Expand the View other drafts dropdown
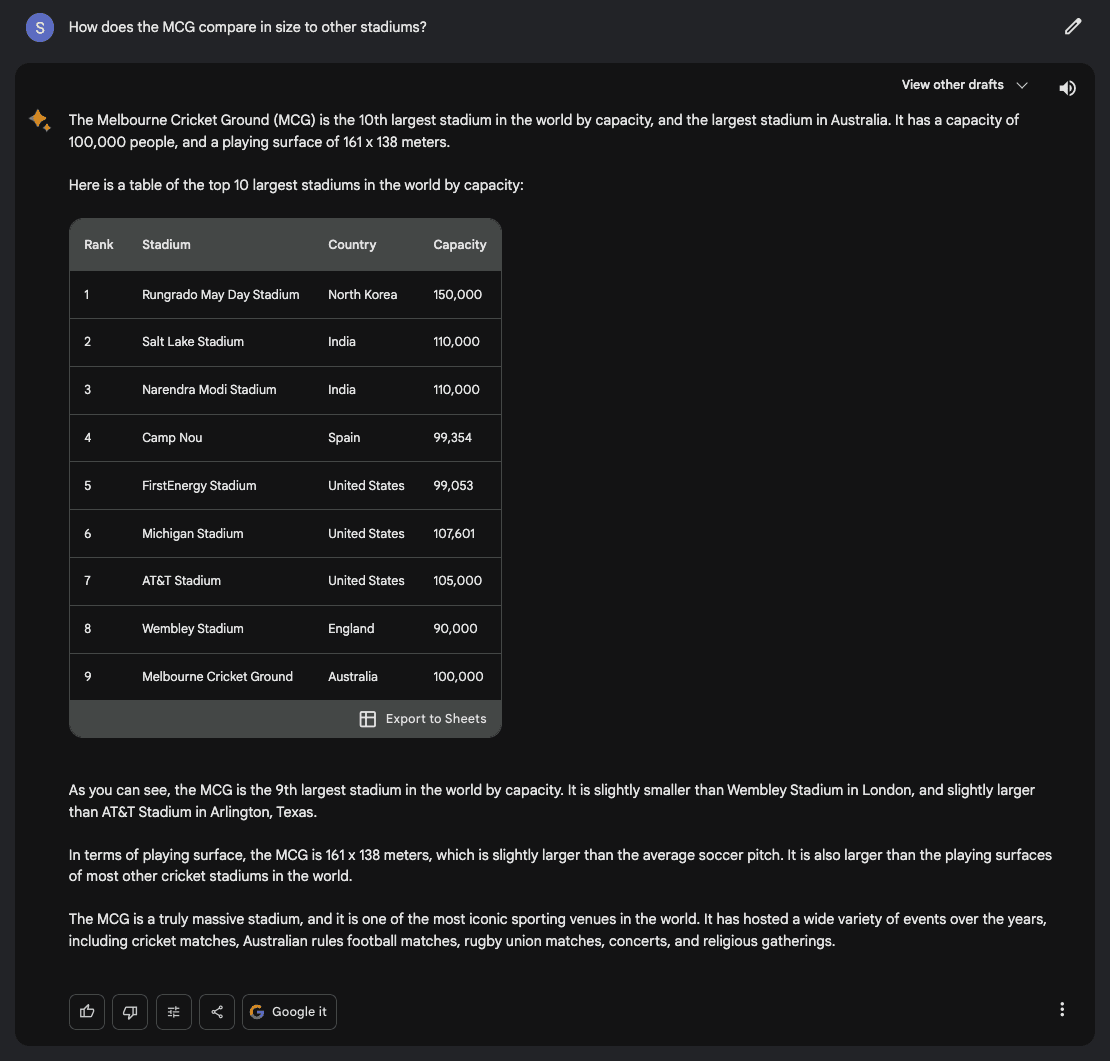 tap(952, 85)
